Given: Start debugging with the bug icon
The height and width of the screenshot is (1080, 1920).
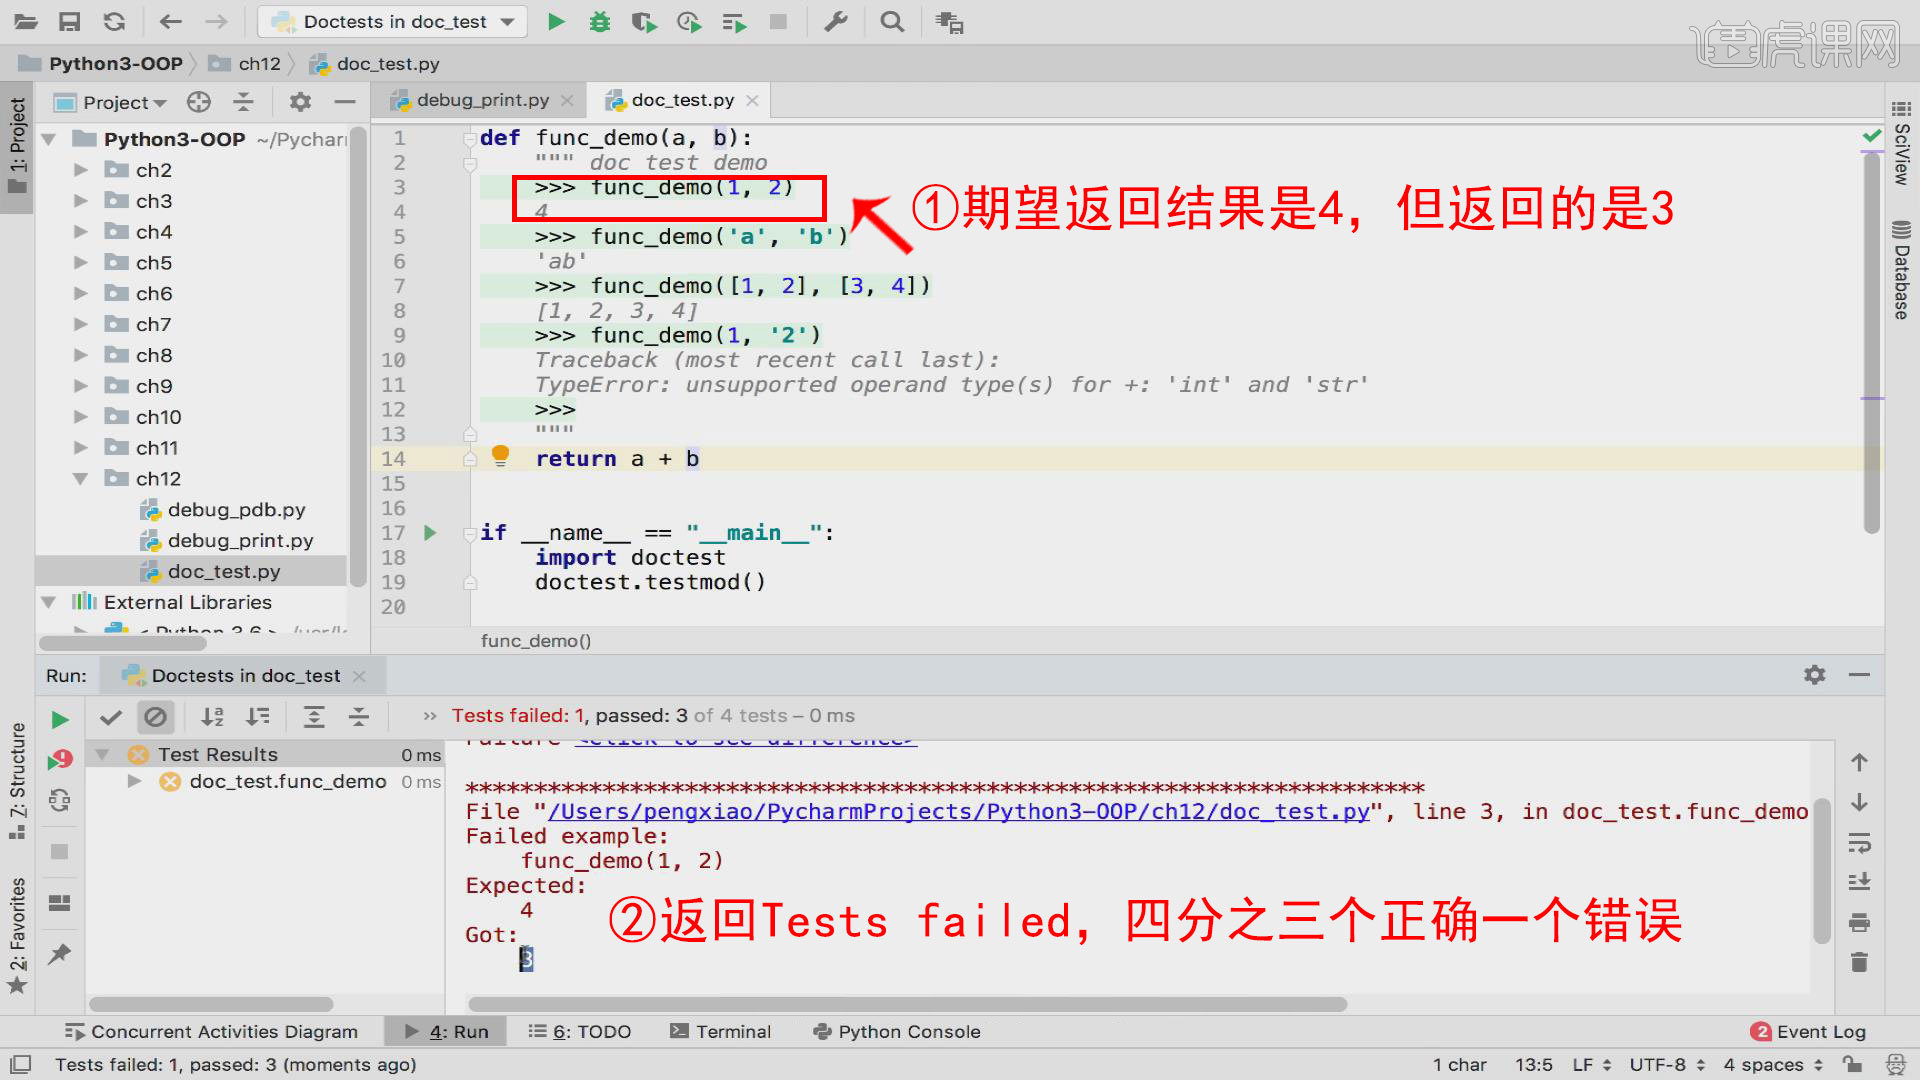Looking at the screenshot, I should (x=600, y=21).
